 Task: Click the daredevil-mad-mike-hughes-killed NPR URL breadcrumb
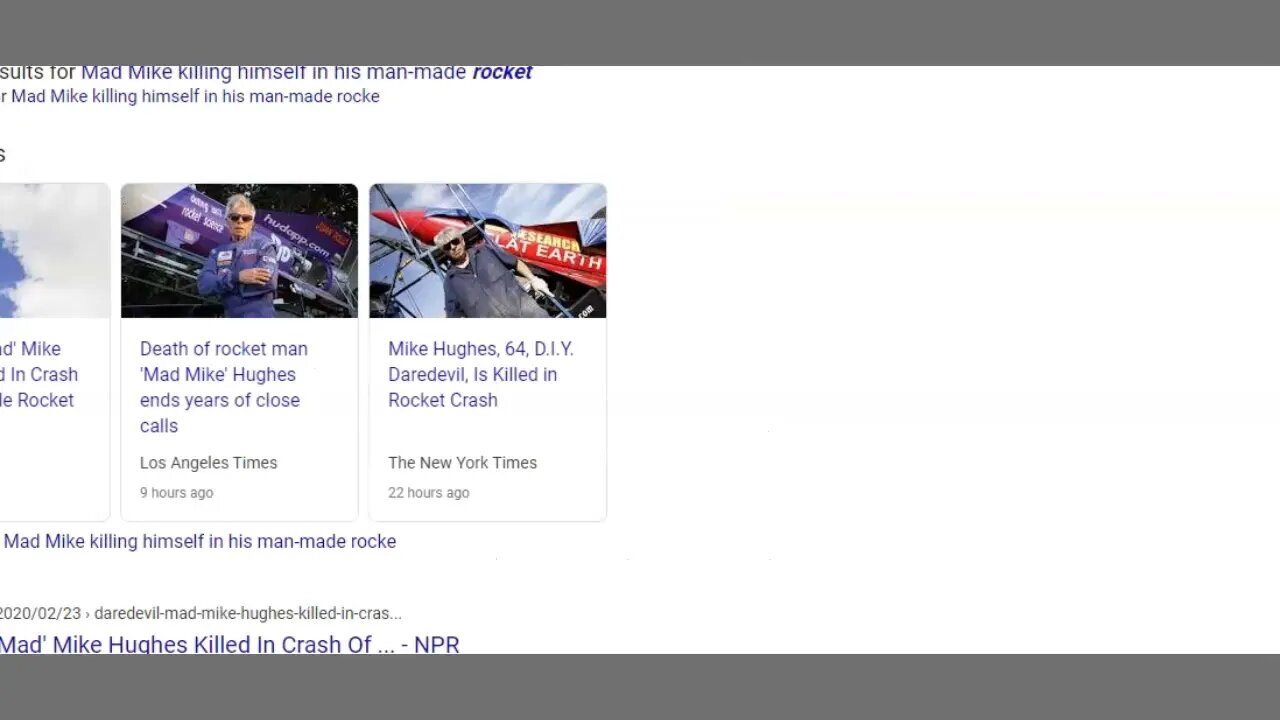tap(200, 613)
